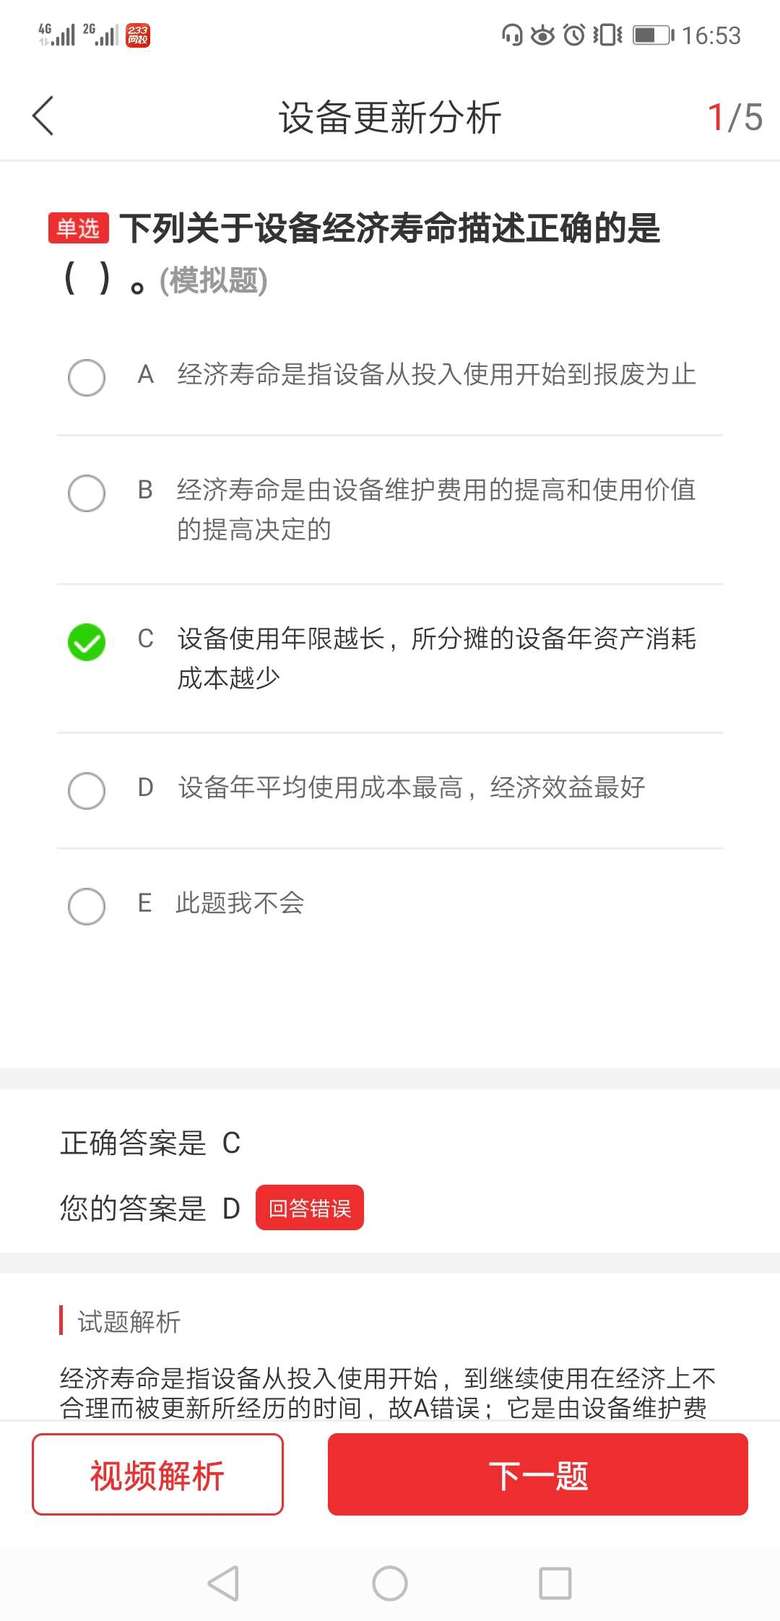Select the green checked option C radio
Image resolution: width=780 pixels, height=1621 pixels.
coord(87,642)
